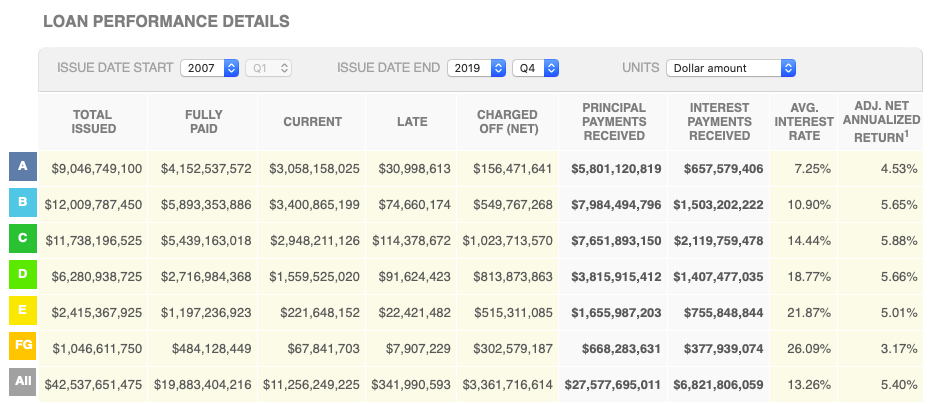
Task: Click the All row total issued amount
Action: [93, 383]
